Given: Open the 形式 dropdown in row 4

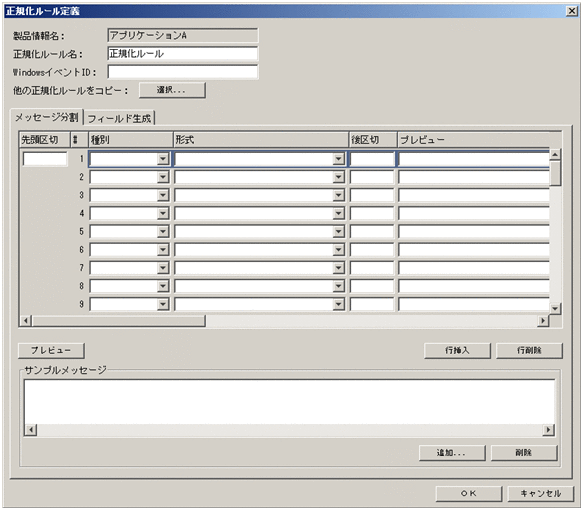Looking at the screenshot, I should pos(339,213).
